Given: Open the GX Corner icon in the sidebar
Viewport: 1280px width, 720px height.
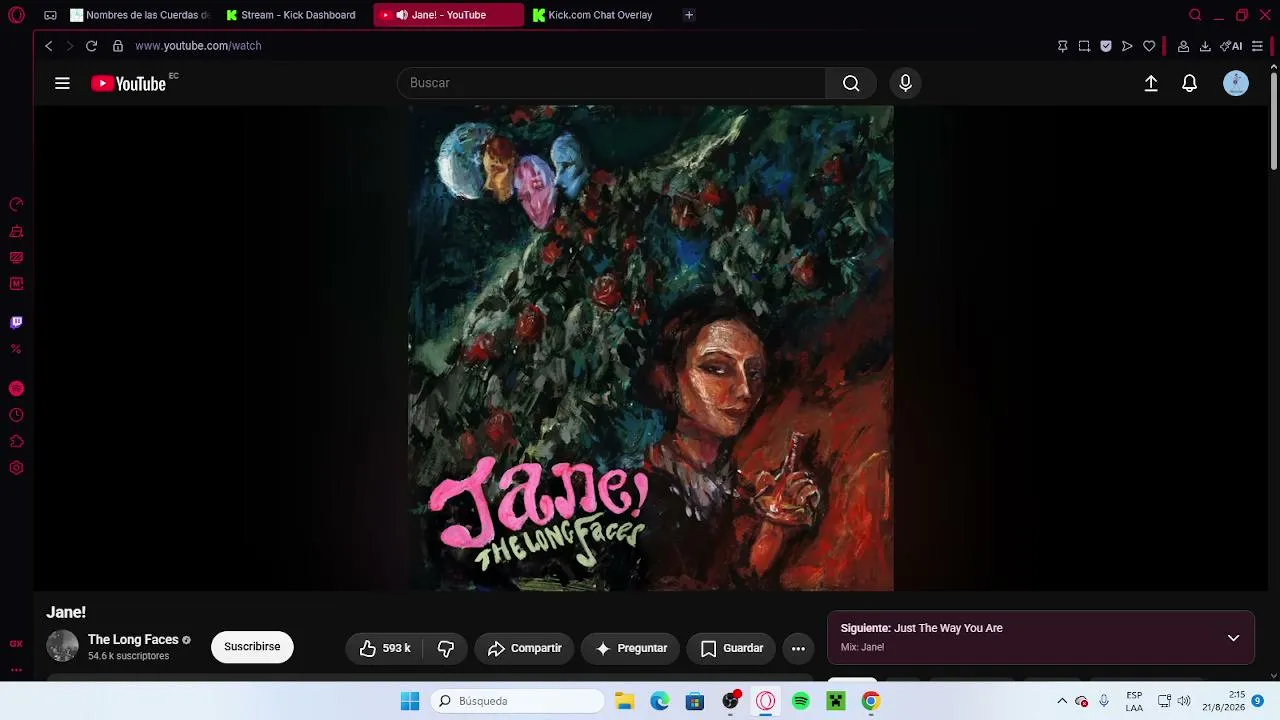Looking at the screenshot, I should 16,644.
